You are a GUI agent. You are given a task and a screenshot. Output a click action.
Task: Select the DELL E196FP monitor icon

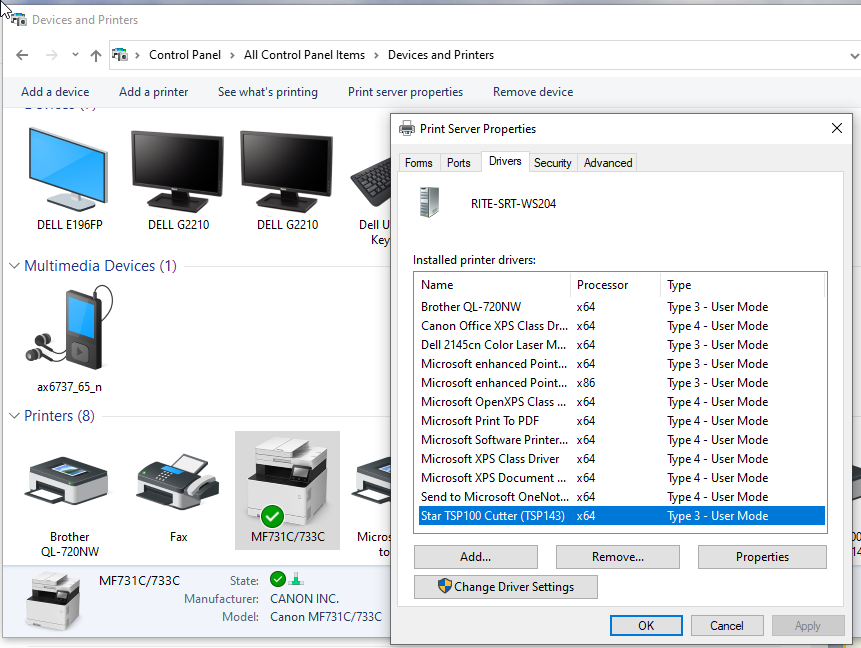click(x=69, y=169)
